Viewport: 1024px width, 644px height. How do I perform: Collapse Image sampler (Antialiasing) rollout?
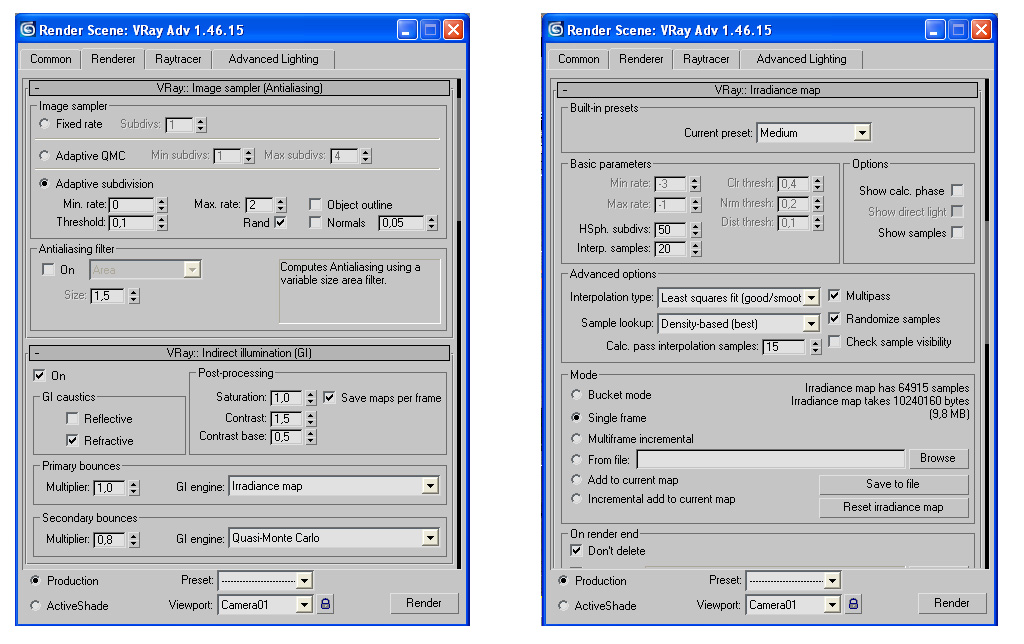click(240, 88)
